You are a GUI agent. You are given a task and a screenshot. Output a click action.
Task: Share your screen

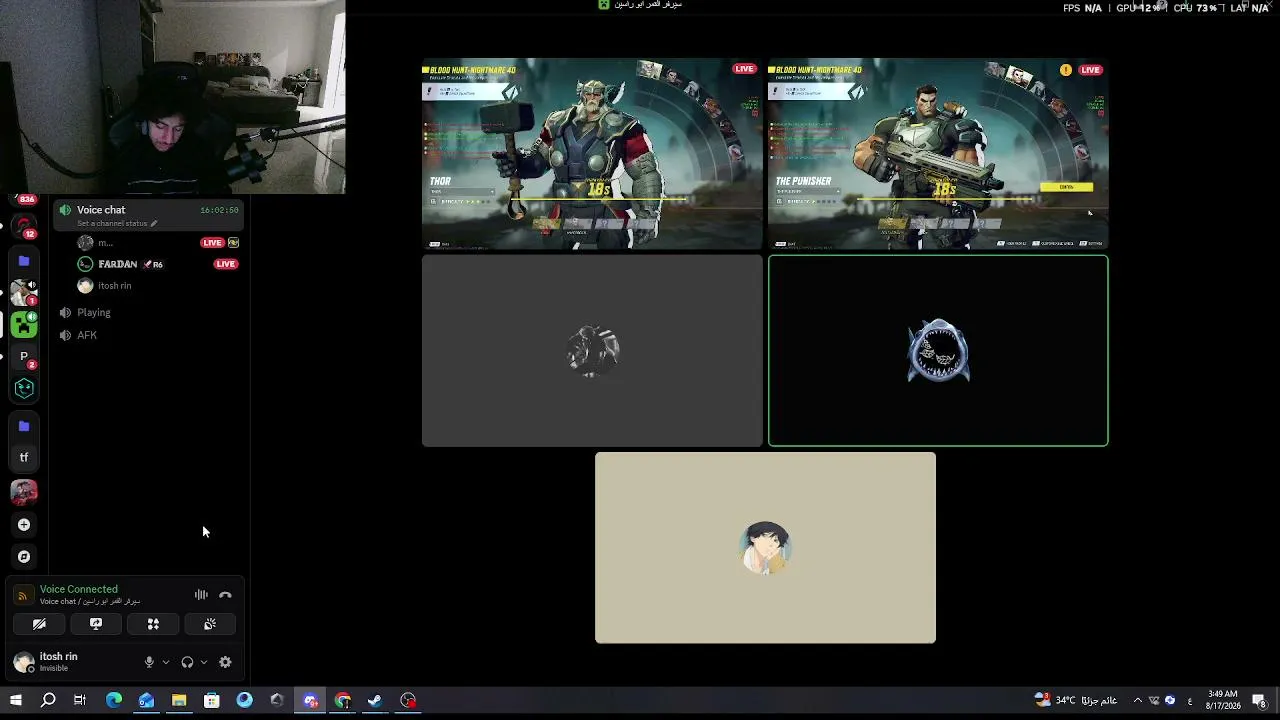96,624
